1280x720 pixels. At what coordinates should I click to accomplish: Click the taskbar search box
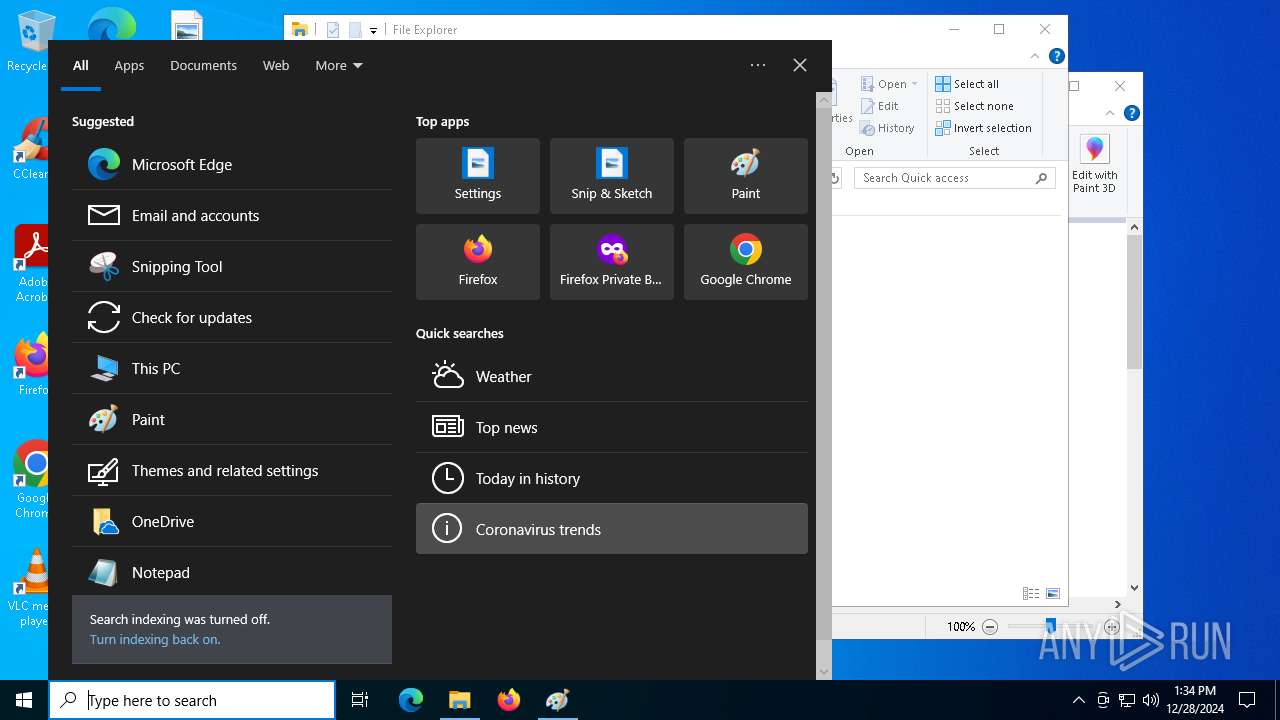click(192, 700)
